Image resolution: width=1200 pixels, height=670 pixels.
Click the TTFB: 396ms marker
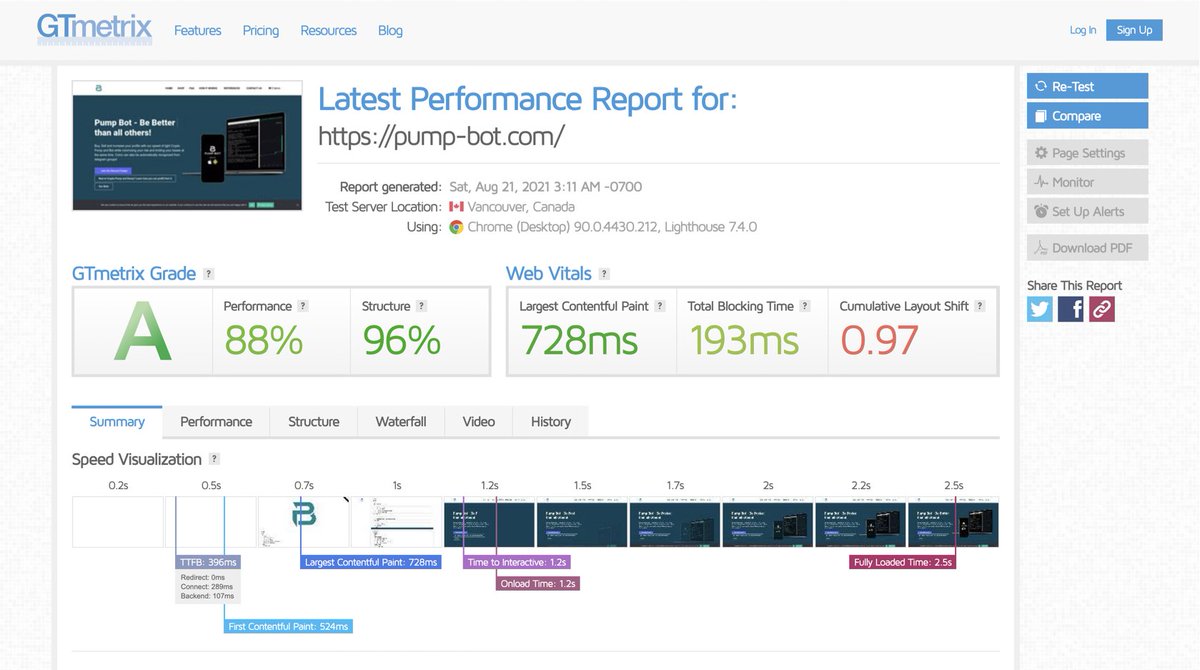pyautogui.click(x=208, y=562)
